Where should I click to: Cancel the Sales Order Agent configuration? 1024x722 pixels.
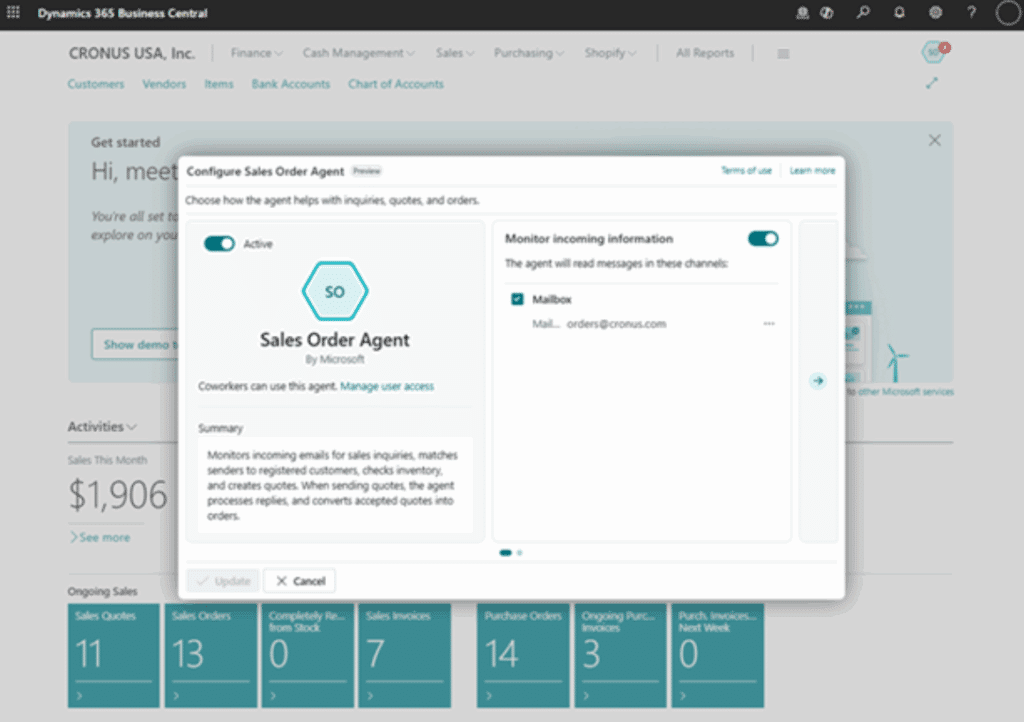(299, 580)
